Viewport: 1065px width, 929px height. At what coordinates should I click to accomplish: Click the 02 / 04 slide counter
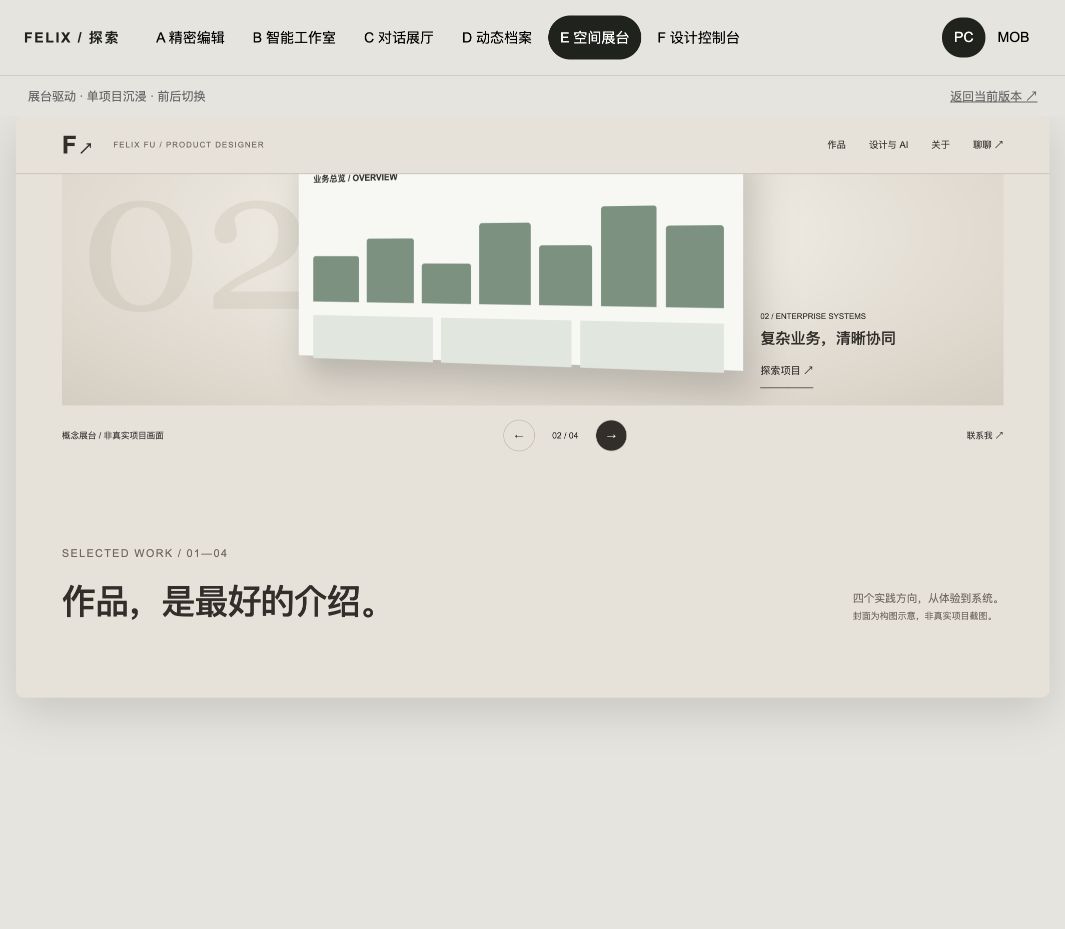point(565,435)
